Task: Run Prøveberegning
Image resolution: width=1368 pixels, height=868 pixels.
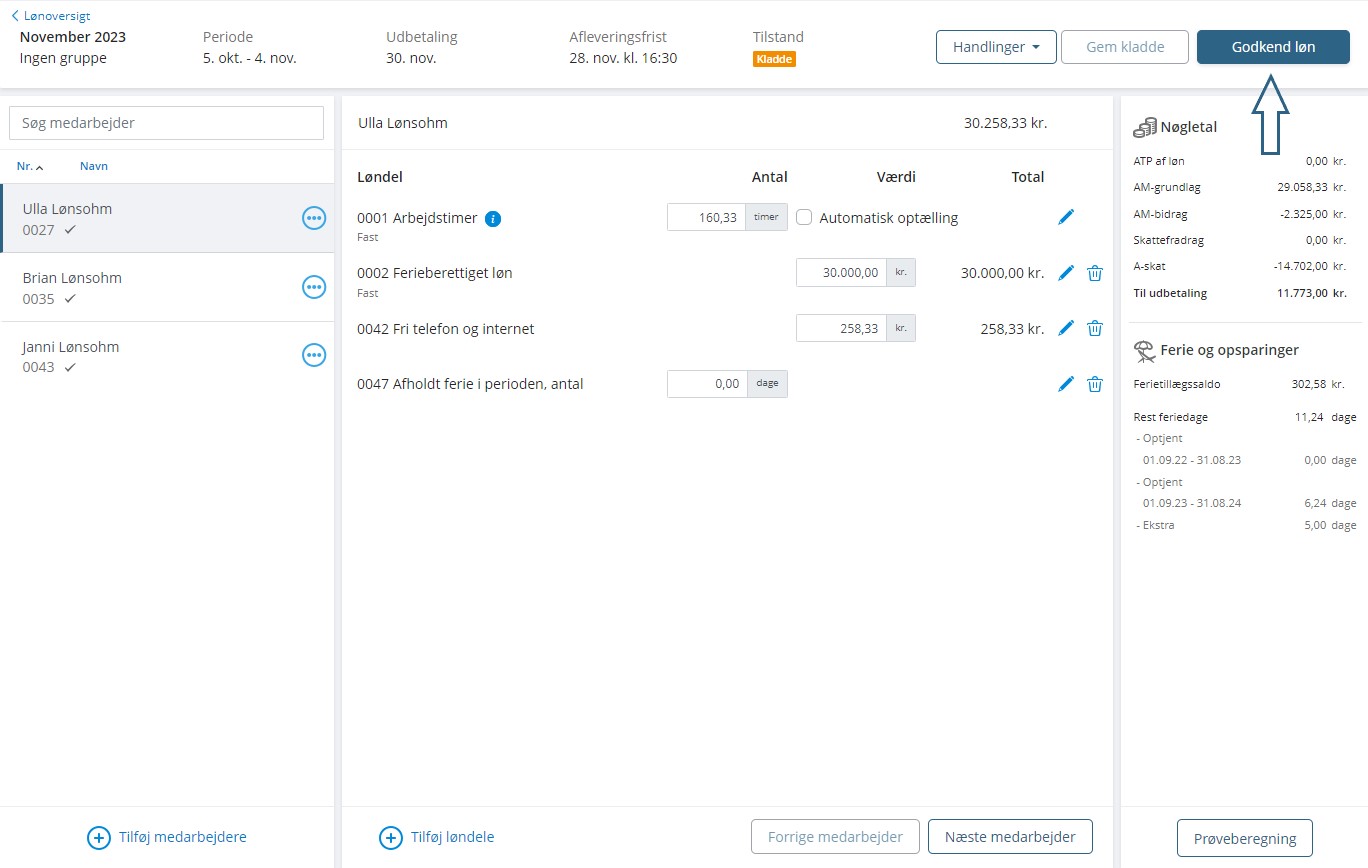Action: click(1245, 839)
